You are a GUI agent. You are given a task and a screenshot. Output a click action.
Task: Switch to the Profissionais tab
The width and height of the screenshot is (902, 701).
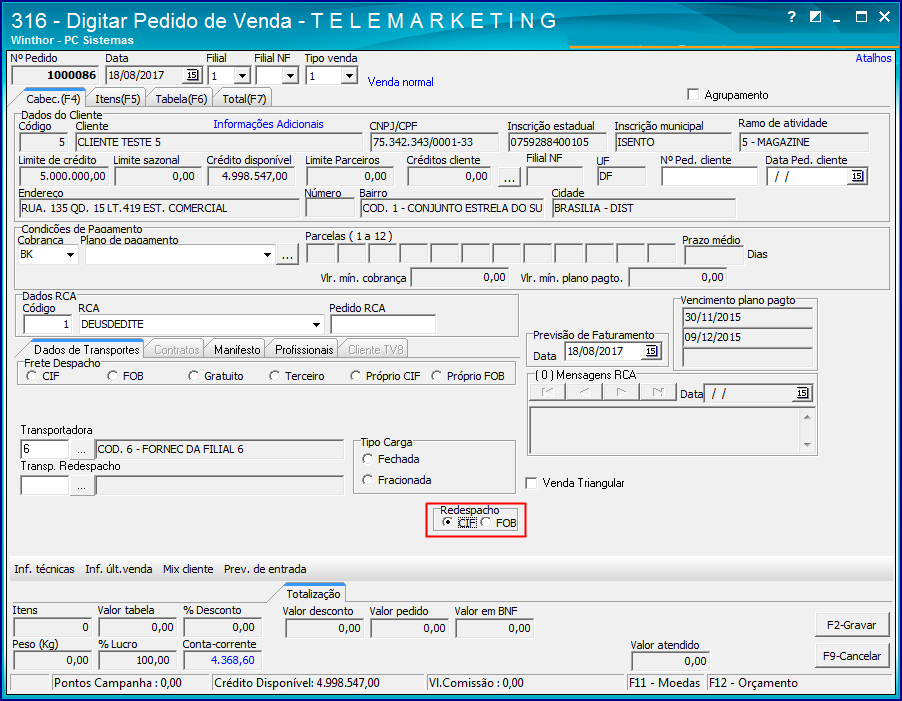click(304, 350)
